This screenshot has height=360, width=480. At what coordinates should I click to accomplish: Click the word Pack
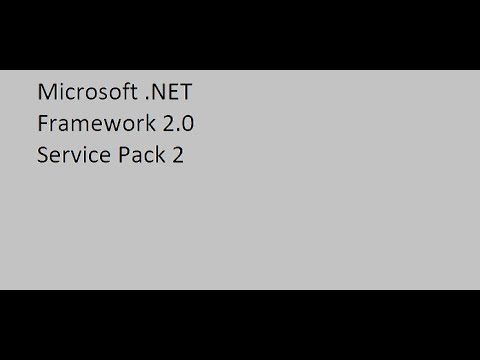click(x=142, y=155)
